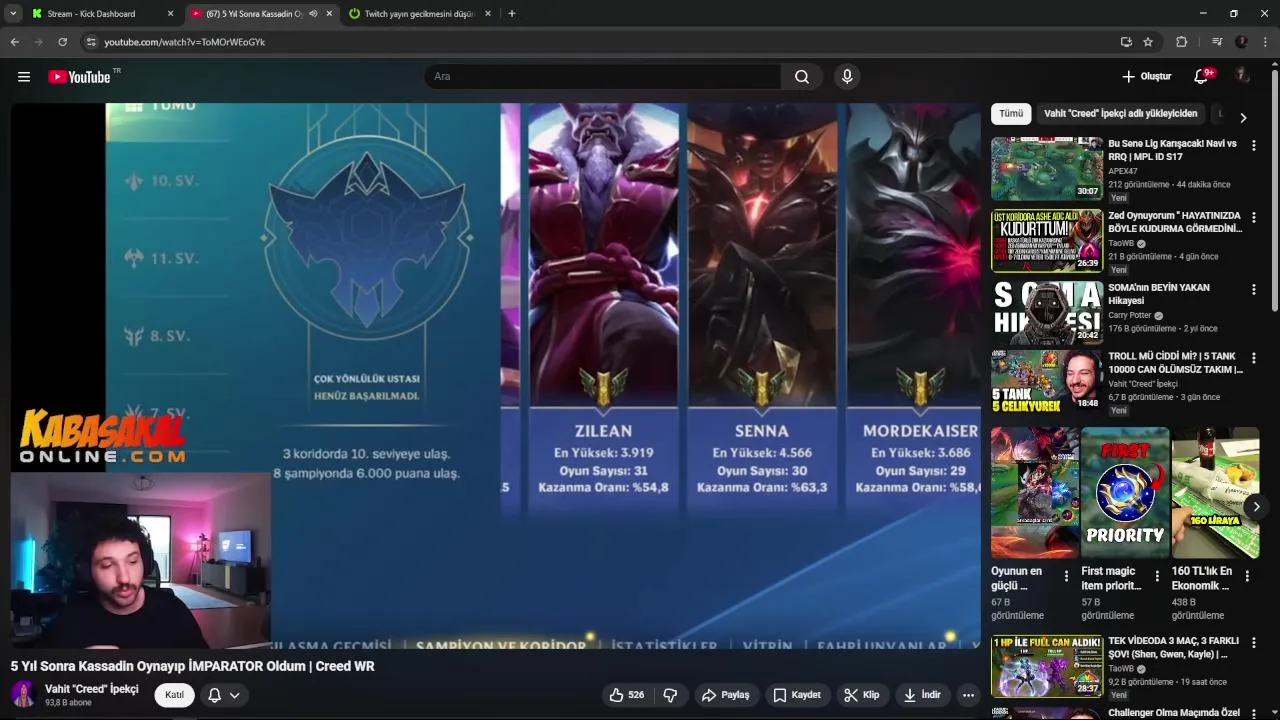Open Challenger Olma Maçımda Özel video title
The height and width of the screenshot is (720, 1280).
(x=1173, y=713)
